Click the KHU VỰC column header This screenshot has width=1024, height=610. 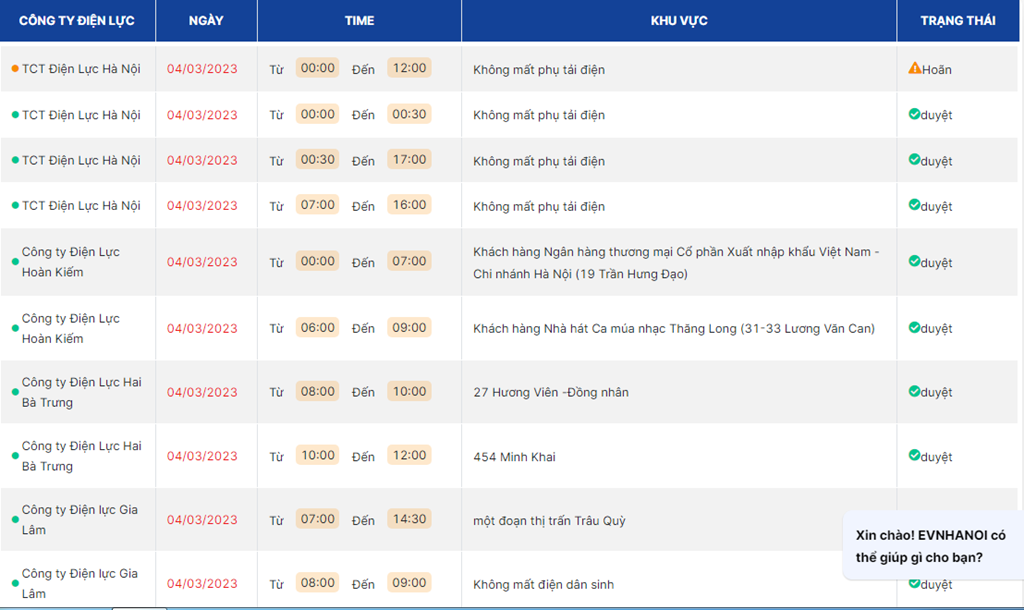pyautogui.click(x=679, y=21)
